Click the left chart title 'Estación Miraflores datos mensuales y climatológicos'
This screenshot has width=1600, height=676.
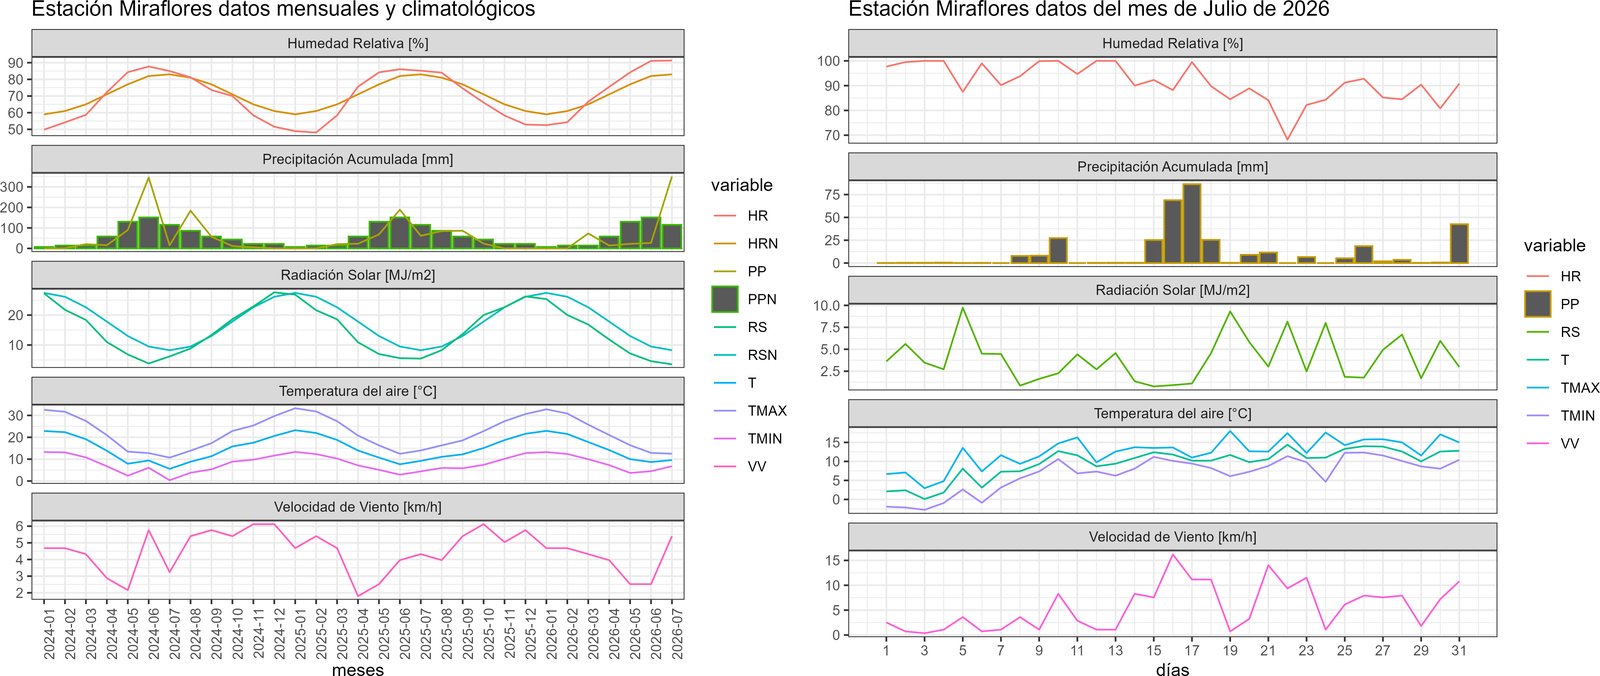[x=284, y=10]
